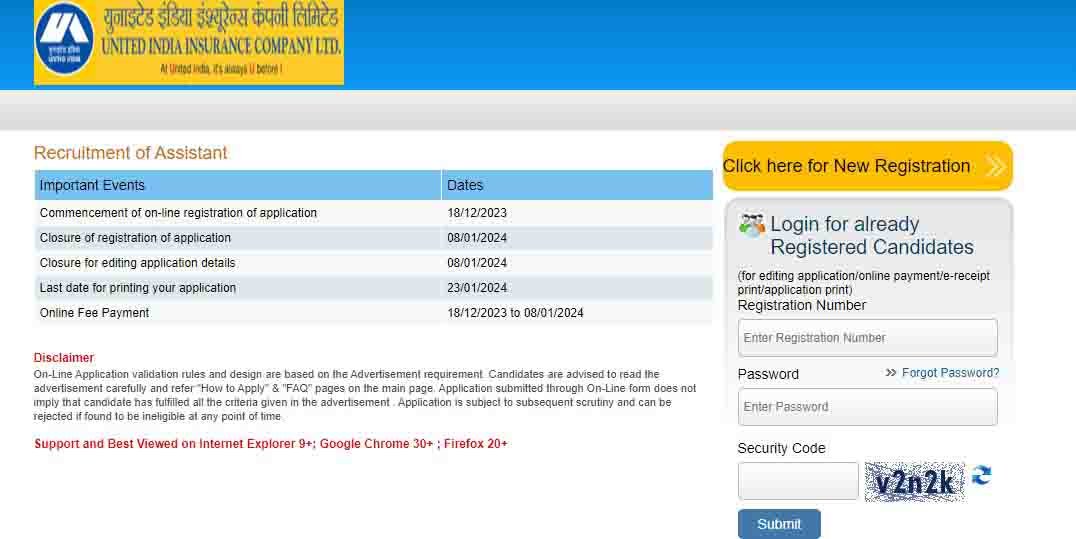
Task: Select the red Disclaimer heading
Action: tap(64, 358)
